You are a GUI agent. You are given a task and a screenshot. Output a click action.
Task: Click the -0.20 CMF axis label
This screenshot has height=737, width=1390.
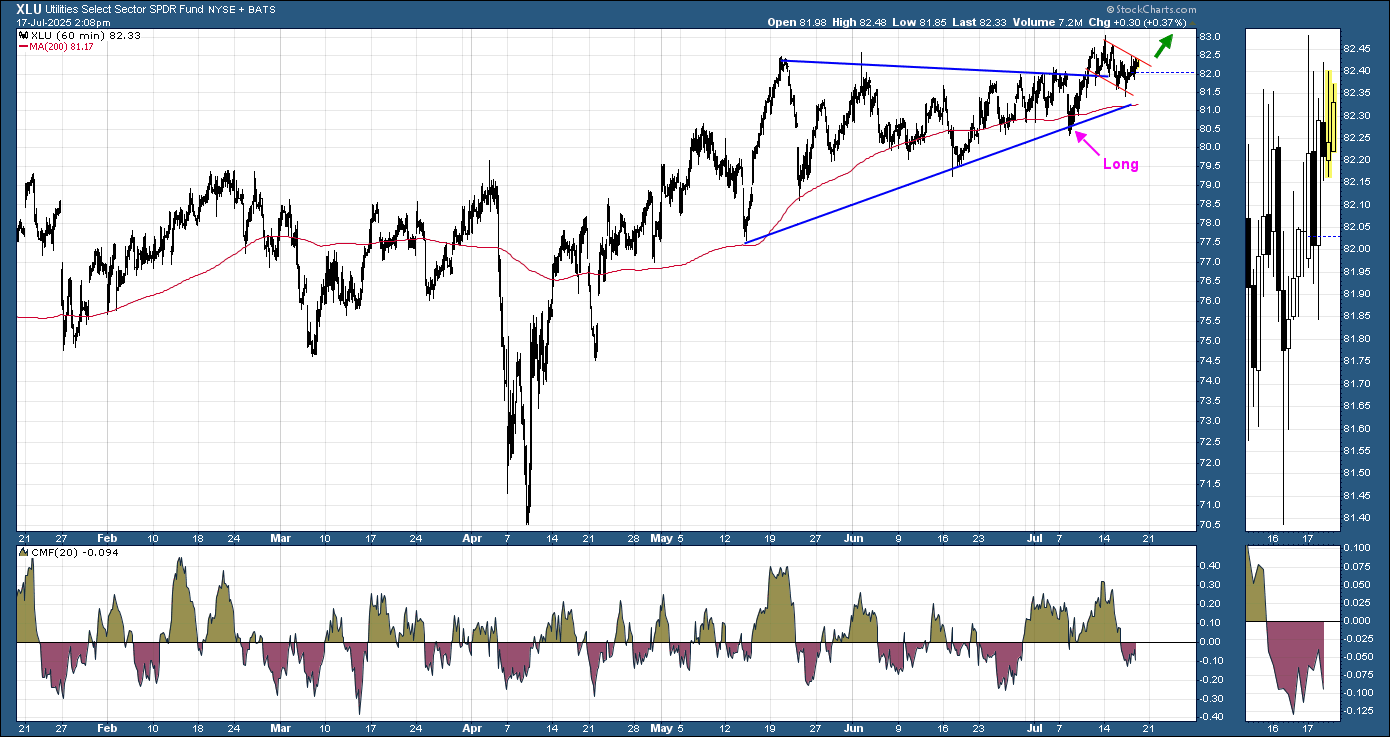click(x=1211, y=679)
